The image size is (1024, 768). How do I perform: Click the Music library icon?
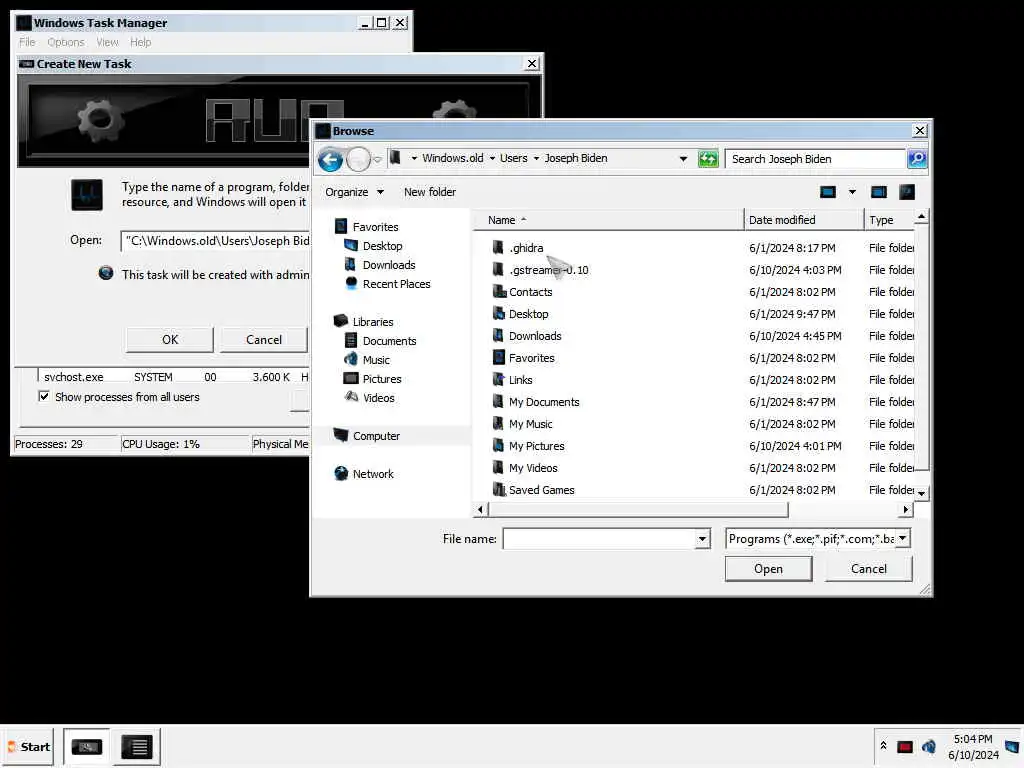click(351, 359)
